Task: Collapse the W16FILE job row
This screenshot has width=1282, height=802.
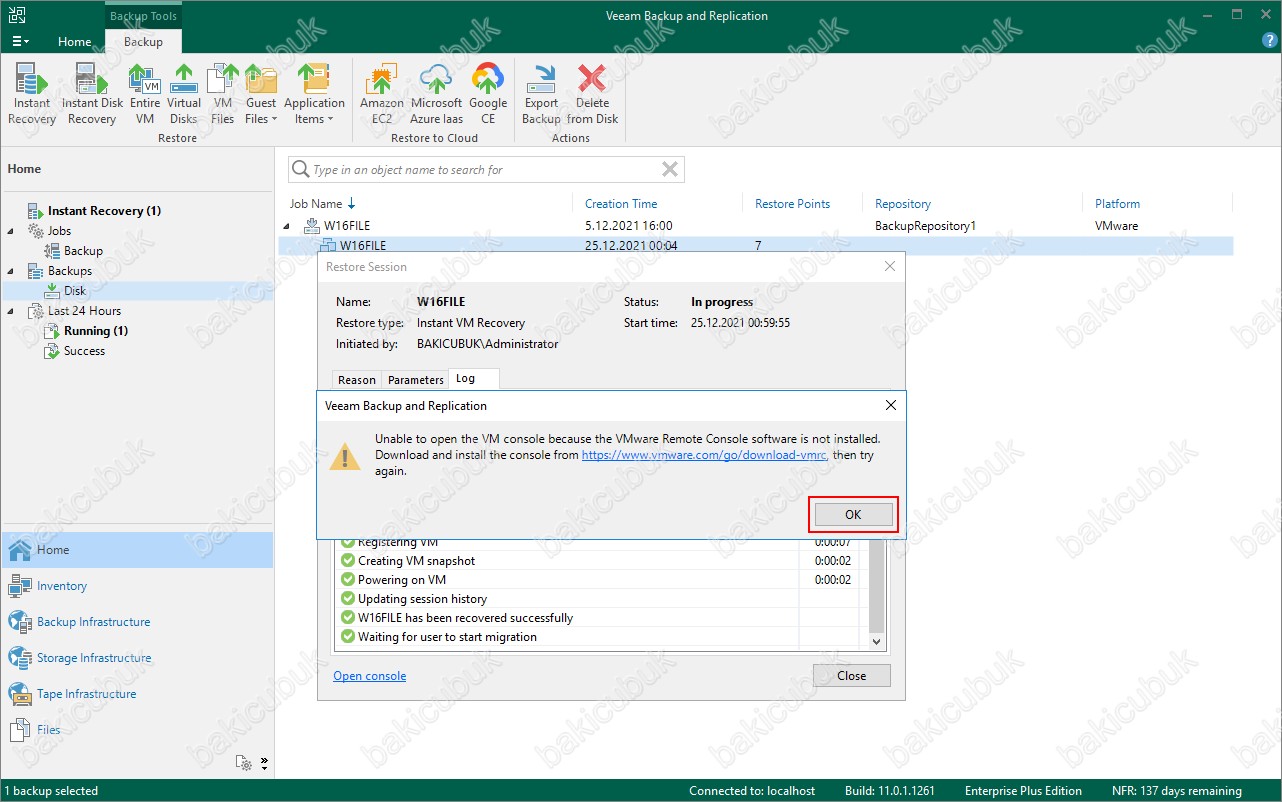Action: pyautogui.click(x=287, y=226)
